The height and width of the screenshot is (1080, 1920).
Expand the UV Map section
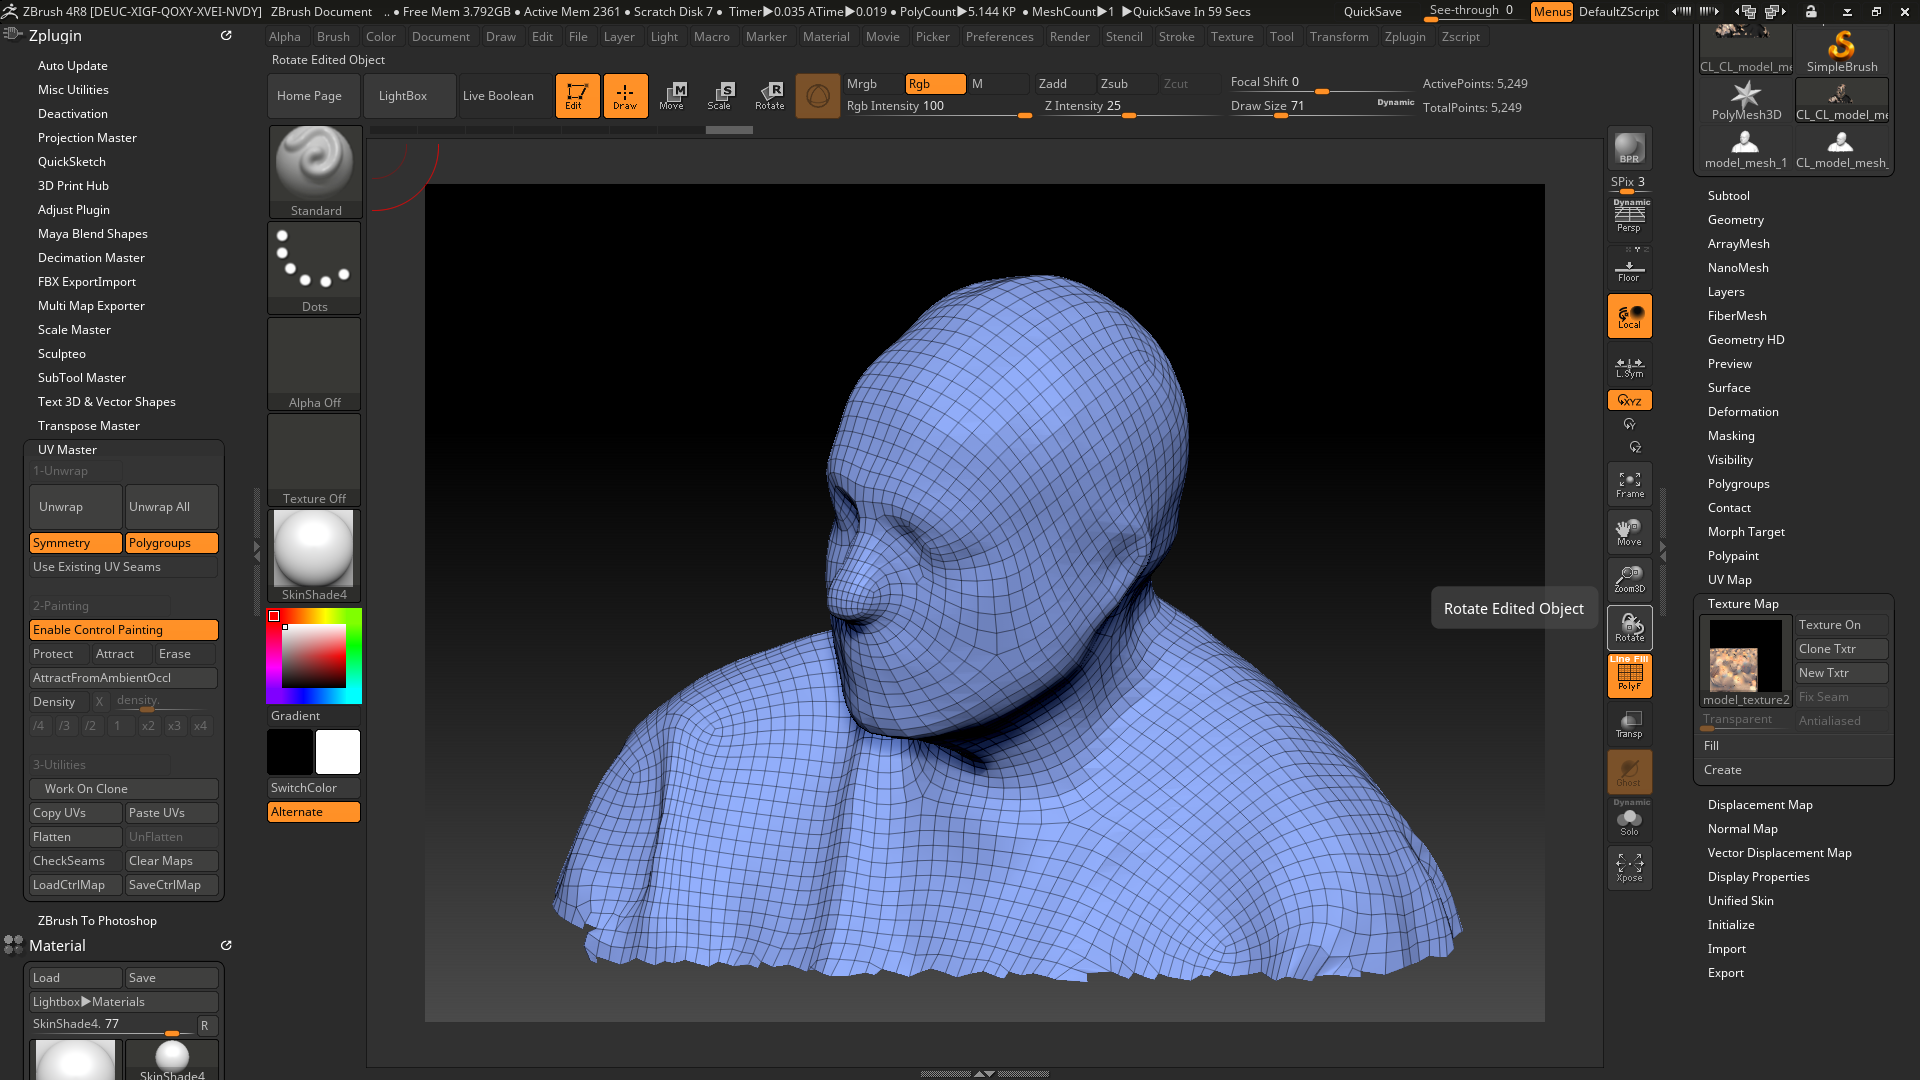coord(1729,580)
